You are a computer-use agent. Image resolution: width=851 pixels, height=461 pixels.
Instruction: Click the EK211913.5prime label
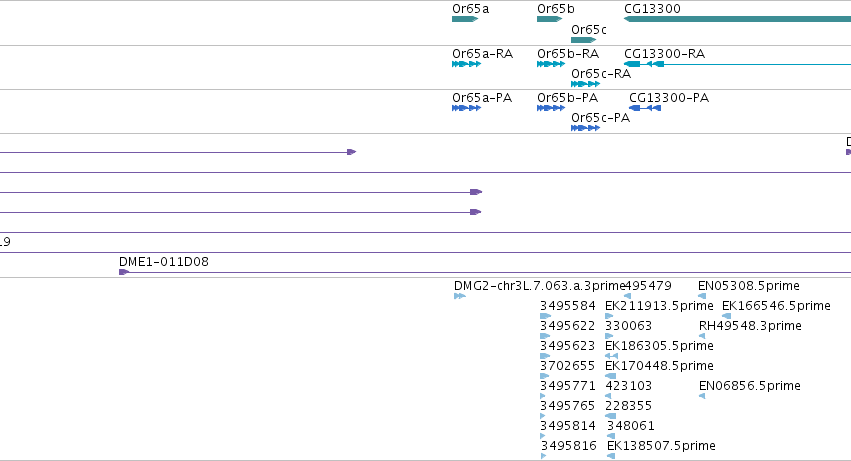coord(659,306)
